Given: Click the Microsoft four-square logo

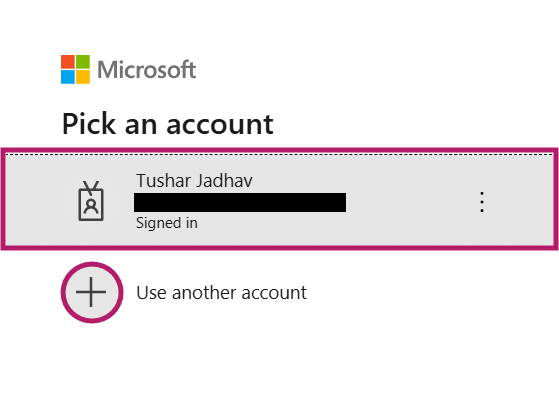Looking at the screenshot, I should coord(75,69).
